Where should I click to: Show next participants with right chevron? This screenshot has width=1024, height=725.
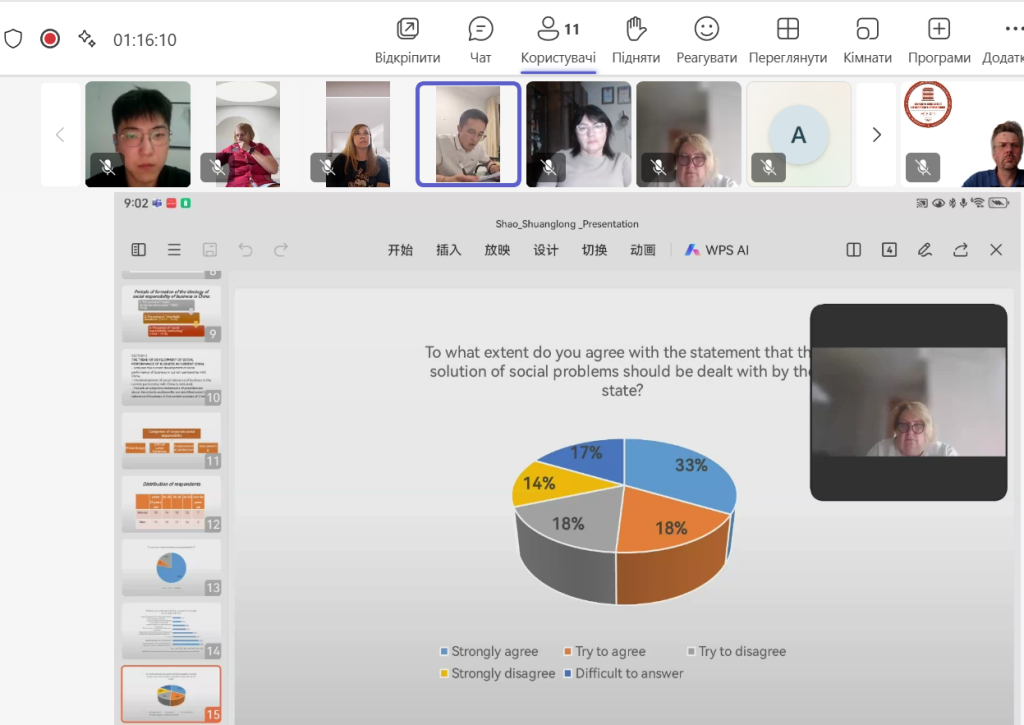point(876,135)
